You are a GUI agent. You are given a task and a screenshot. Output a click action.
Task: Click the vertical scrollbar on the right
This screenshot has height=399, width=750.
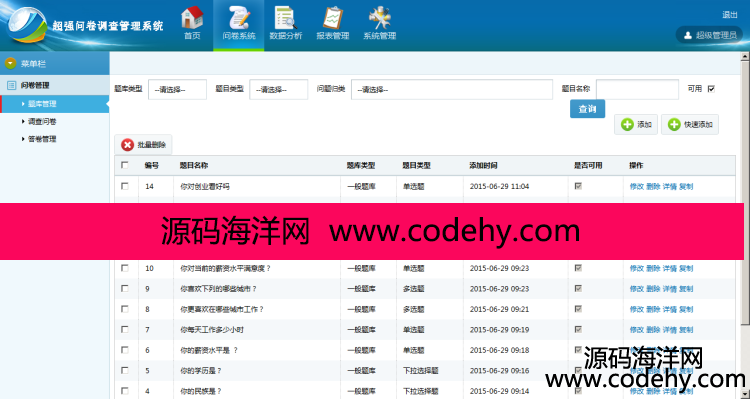pos(745,191)
